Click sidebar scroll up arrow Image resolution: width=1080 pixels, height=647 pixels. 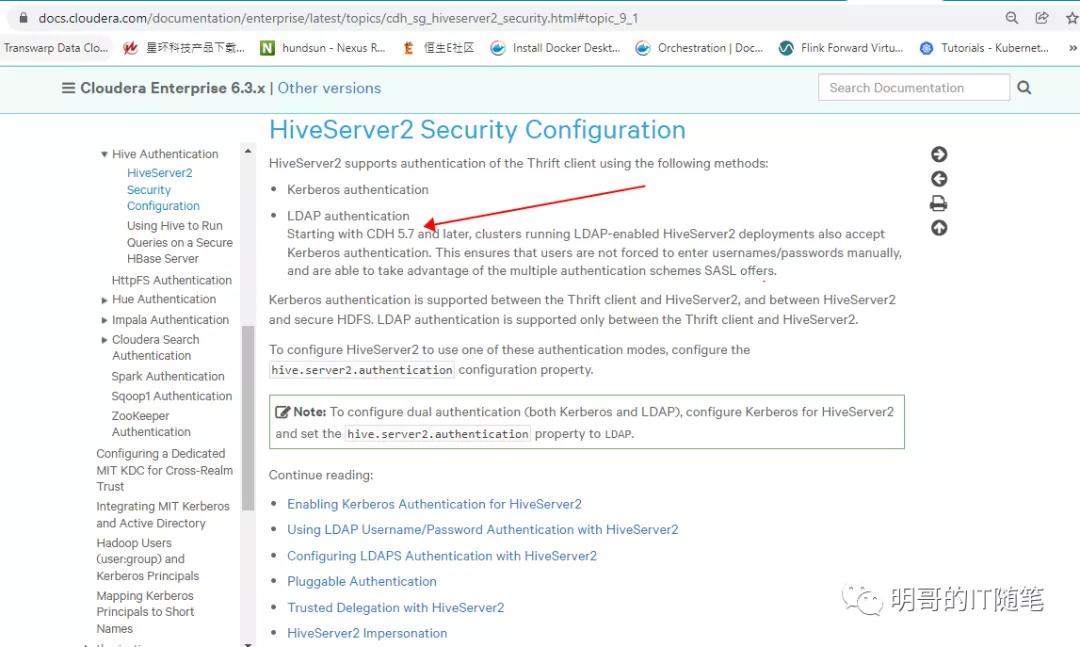coord(248,150)
